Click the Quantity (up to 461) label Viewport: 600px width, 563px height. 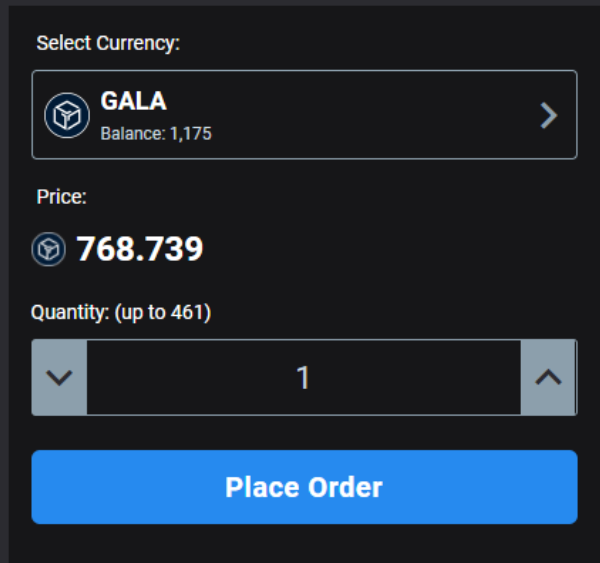pyautogui.click(x=121, y=313)
